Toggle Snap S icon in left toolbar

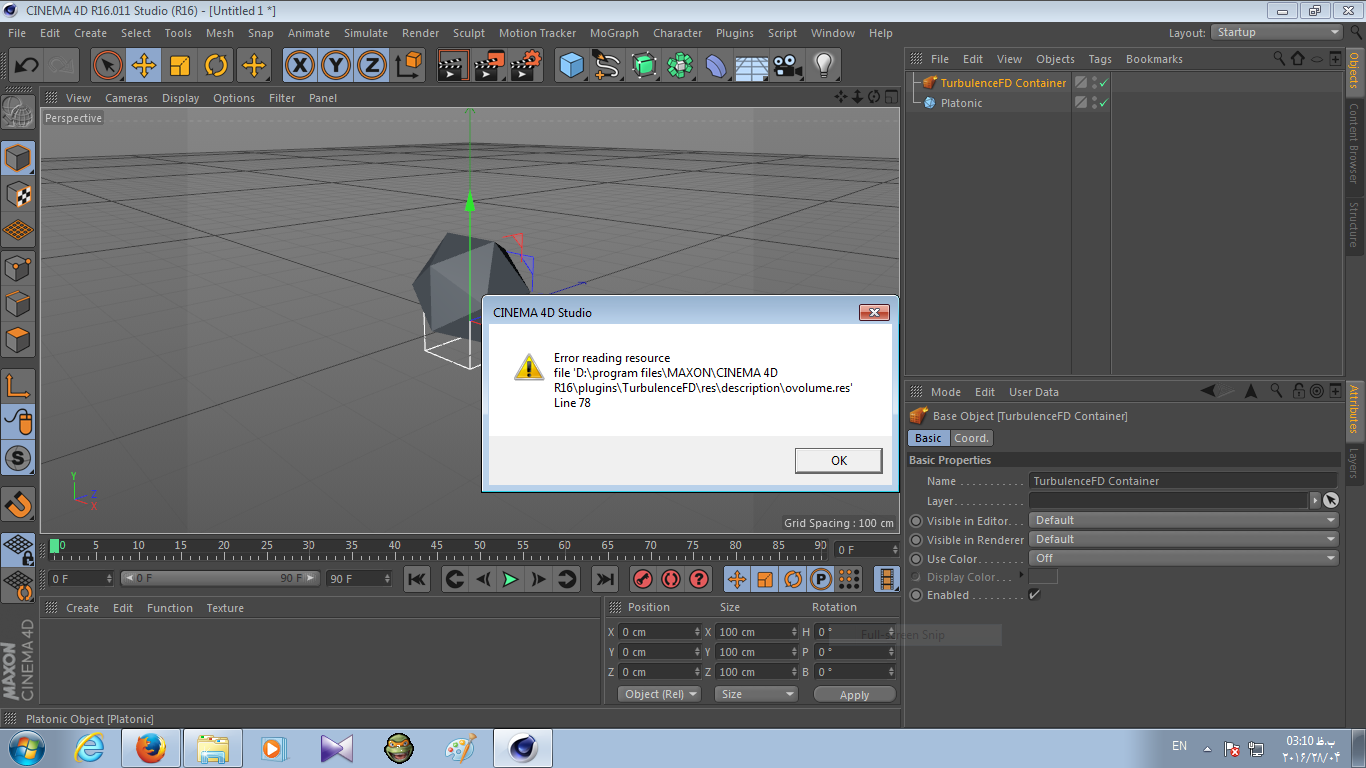[18, 459]
